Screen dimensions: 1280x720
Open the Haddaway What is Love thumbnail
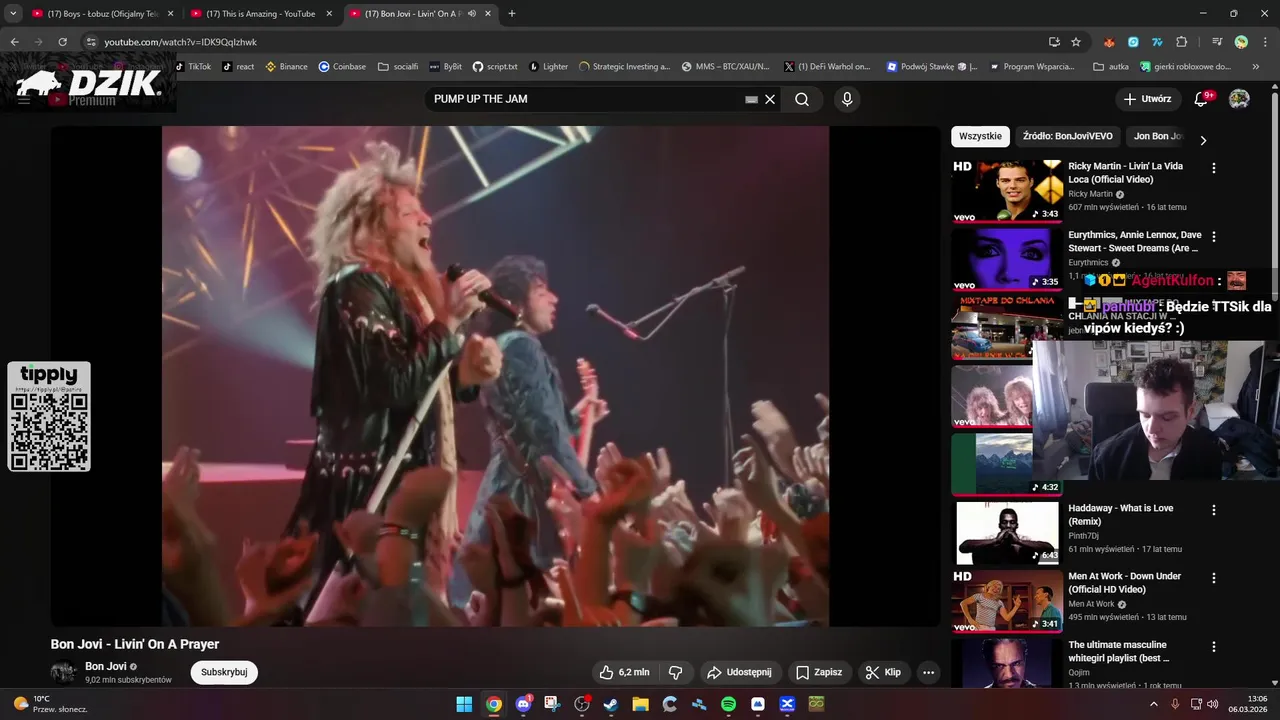(1006, 532)
